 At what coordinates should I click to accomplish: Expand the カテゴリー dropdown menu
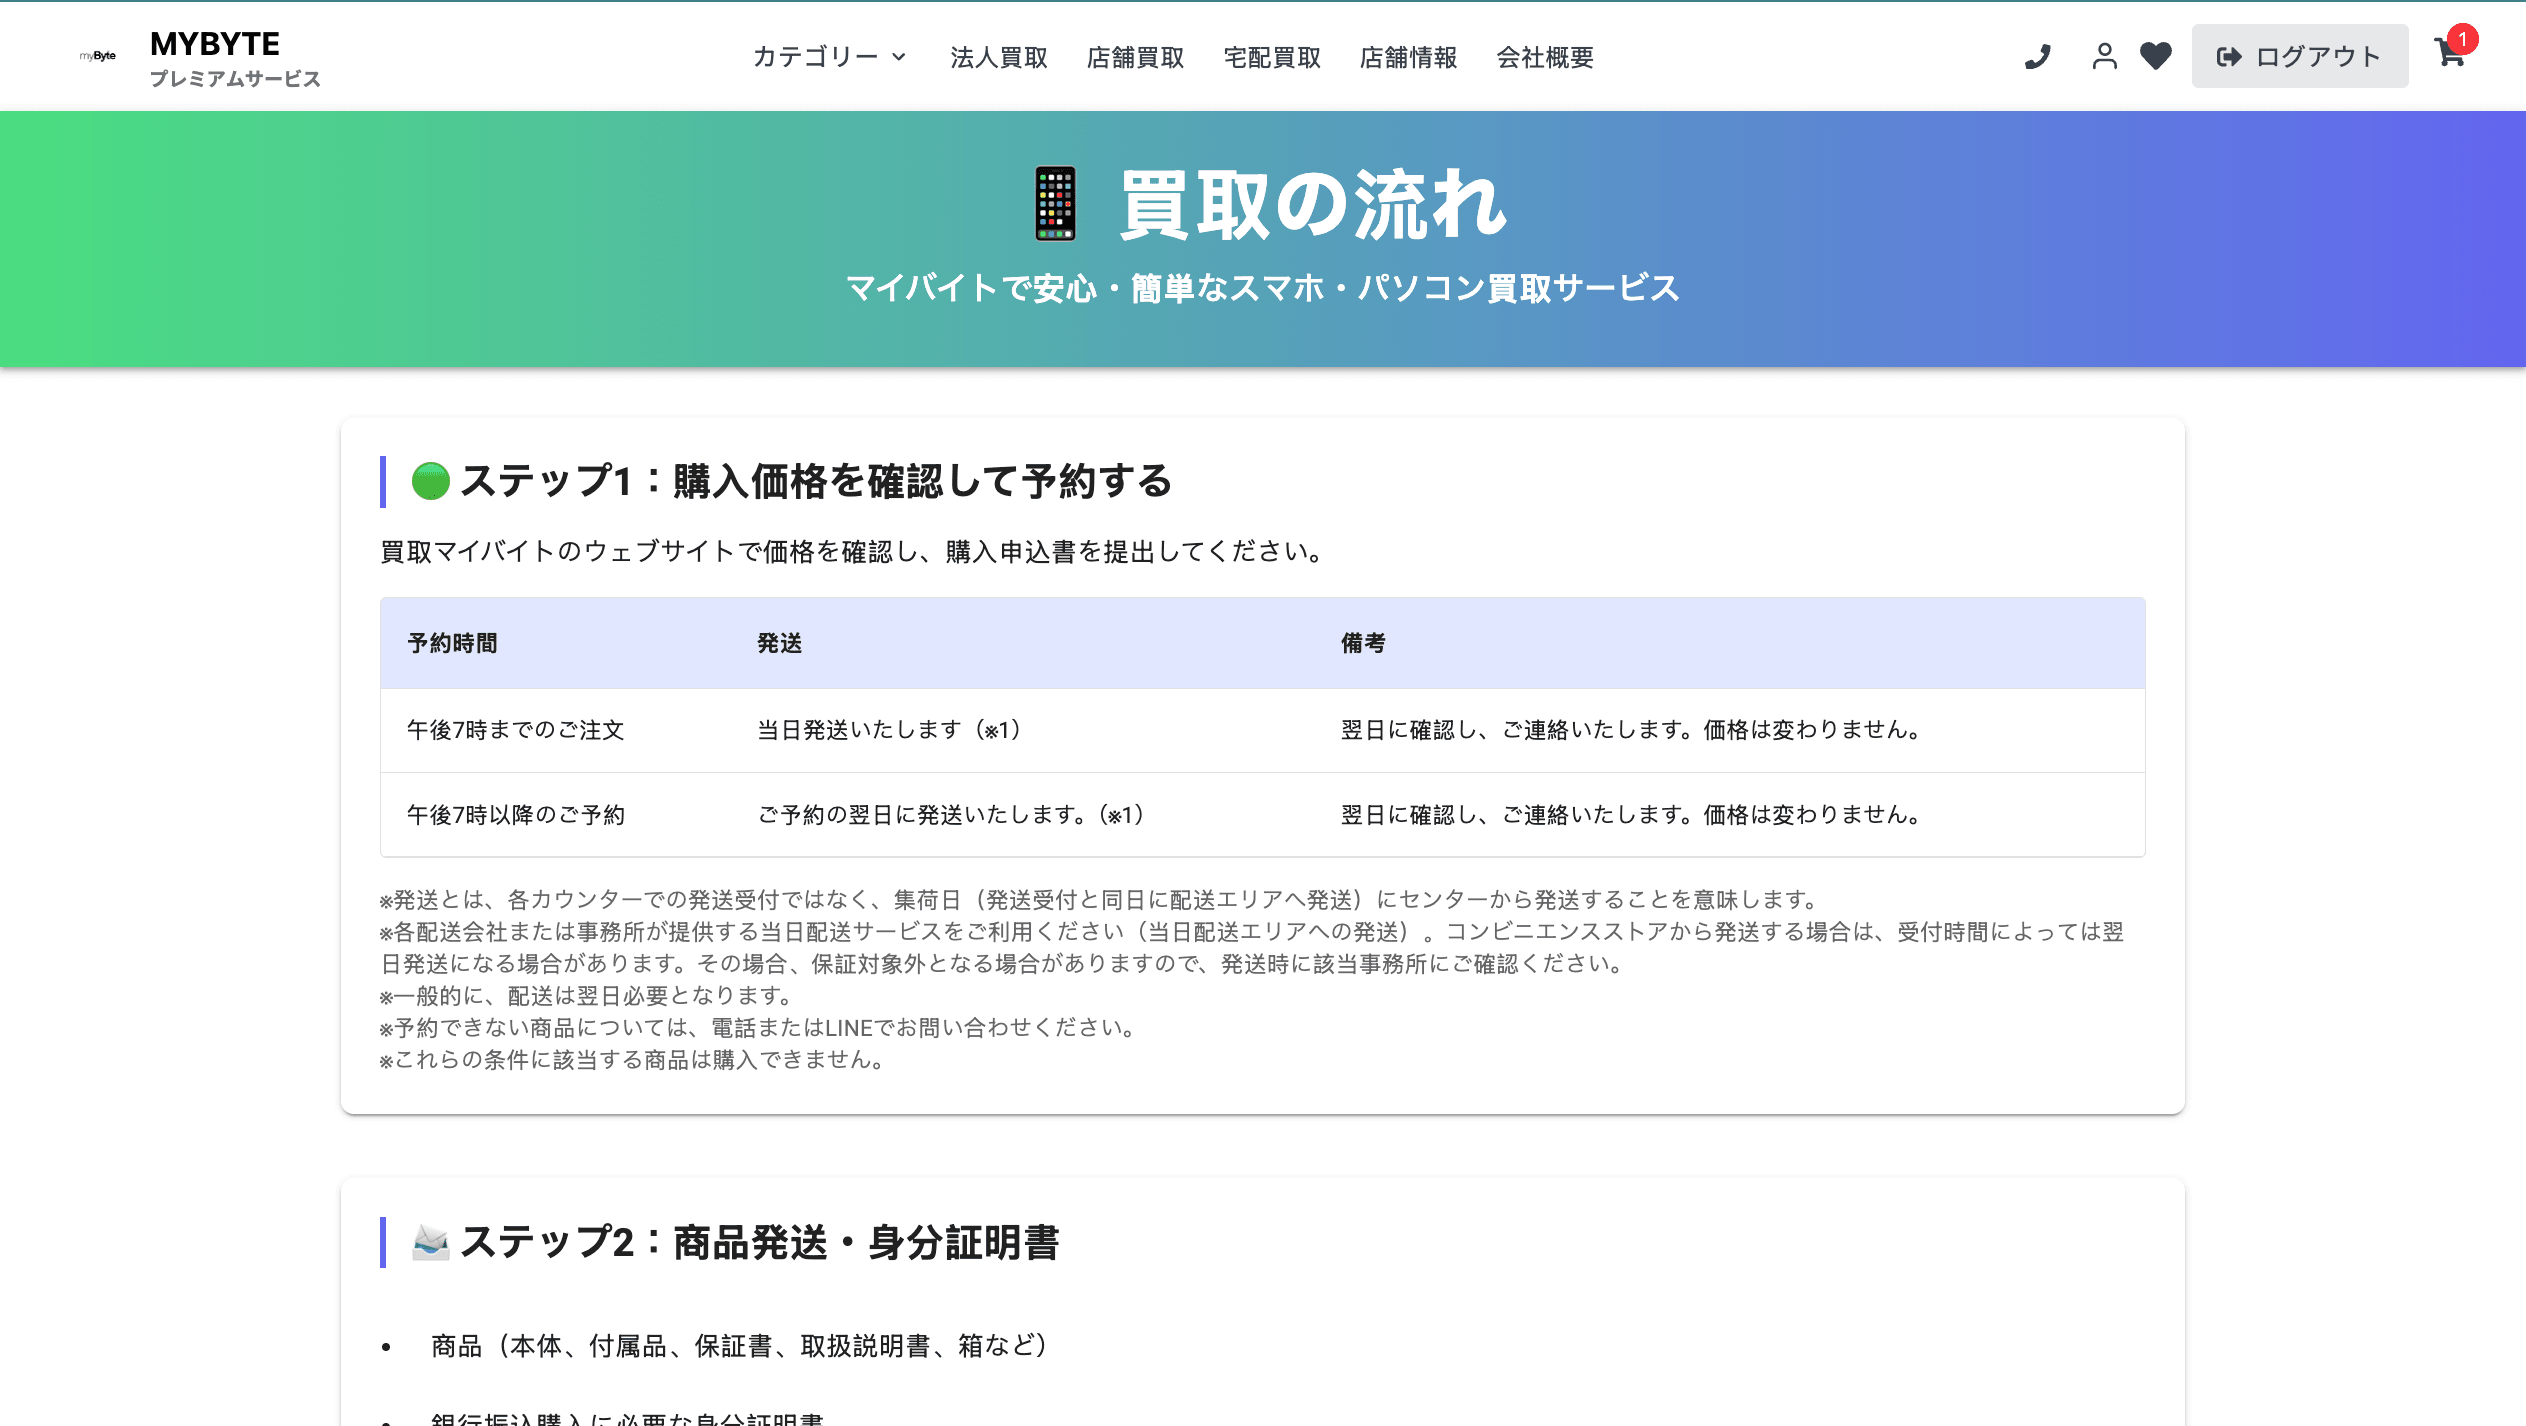pos(815,57)
